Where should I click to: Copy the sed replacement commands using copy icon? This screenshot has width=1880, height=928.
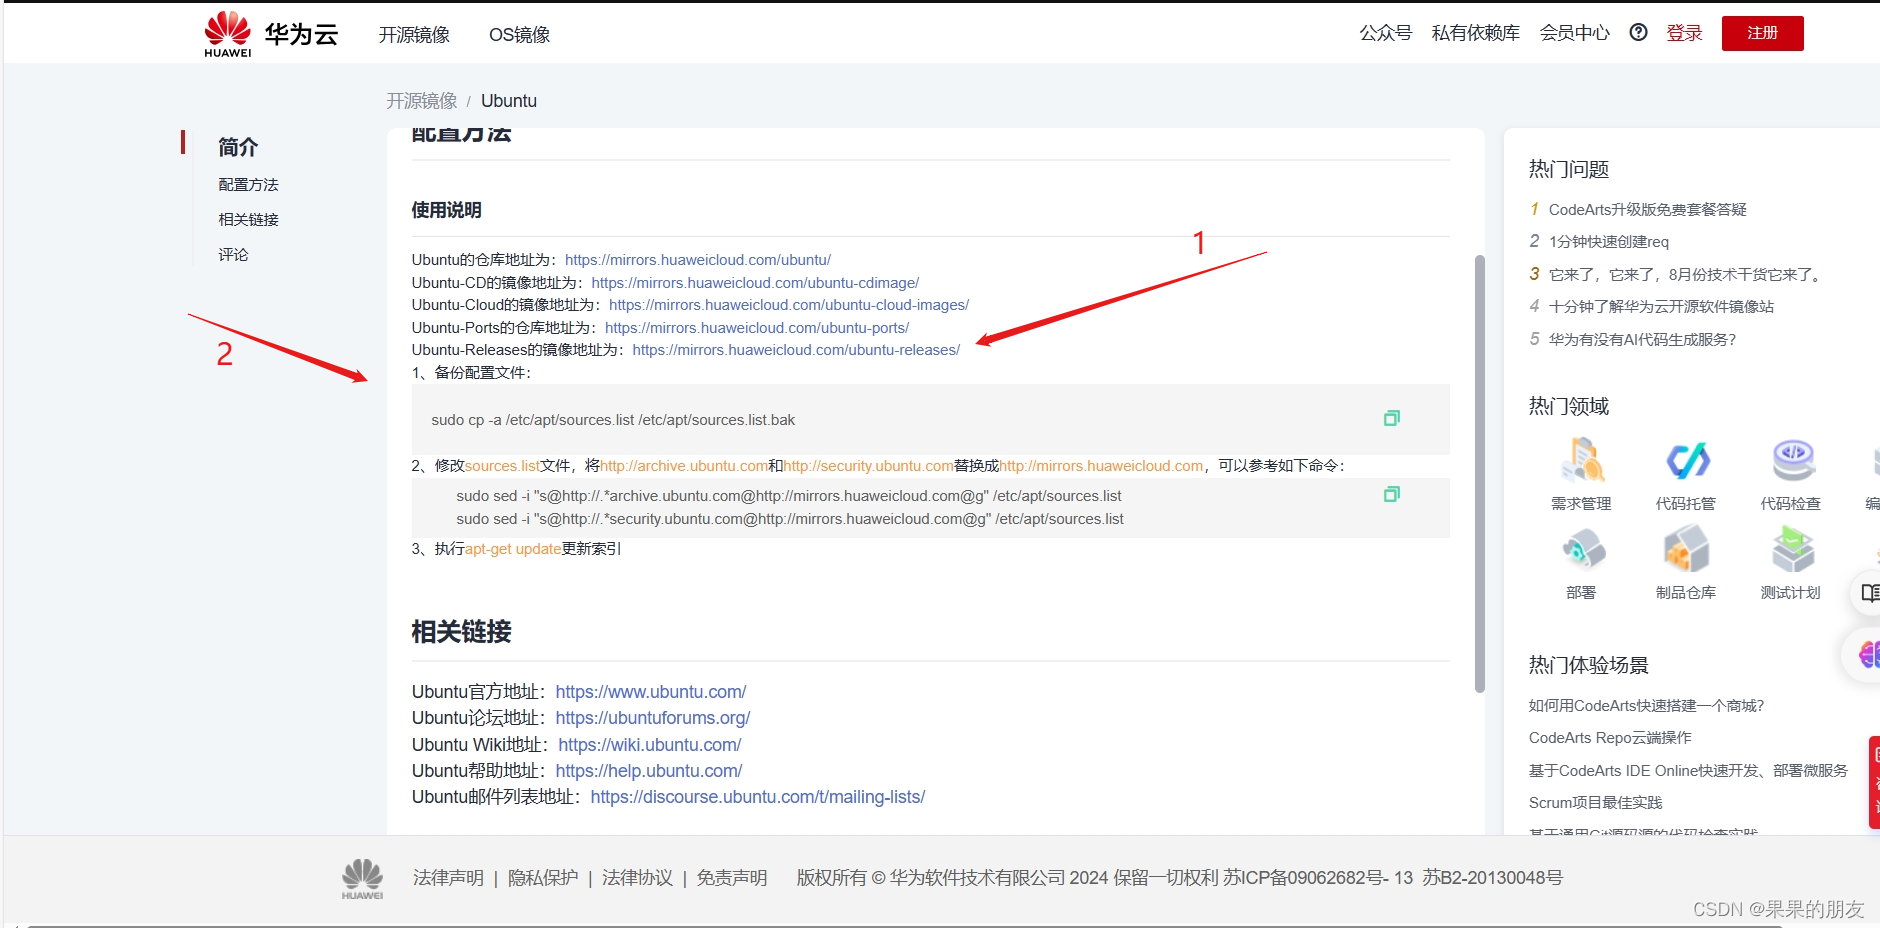click(1391, 493)
